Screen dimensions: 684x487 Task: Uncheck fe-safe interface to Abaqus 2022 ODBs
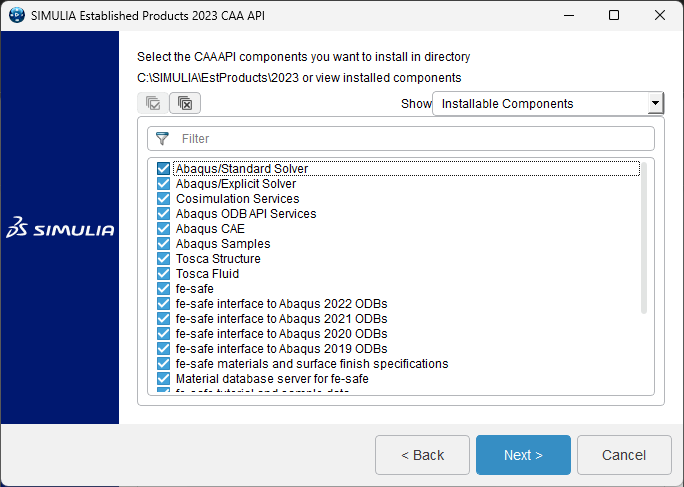coord(164,304)
